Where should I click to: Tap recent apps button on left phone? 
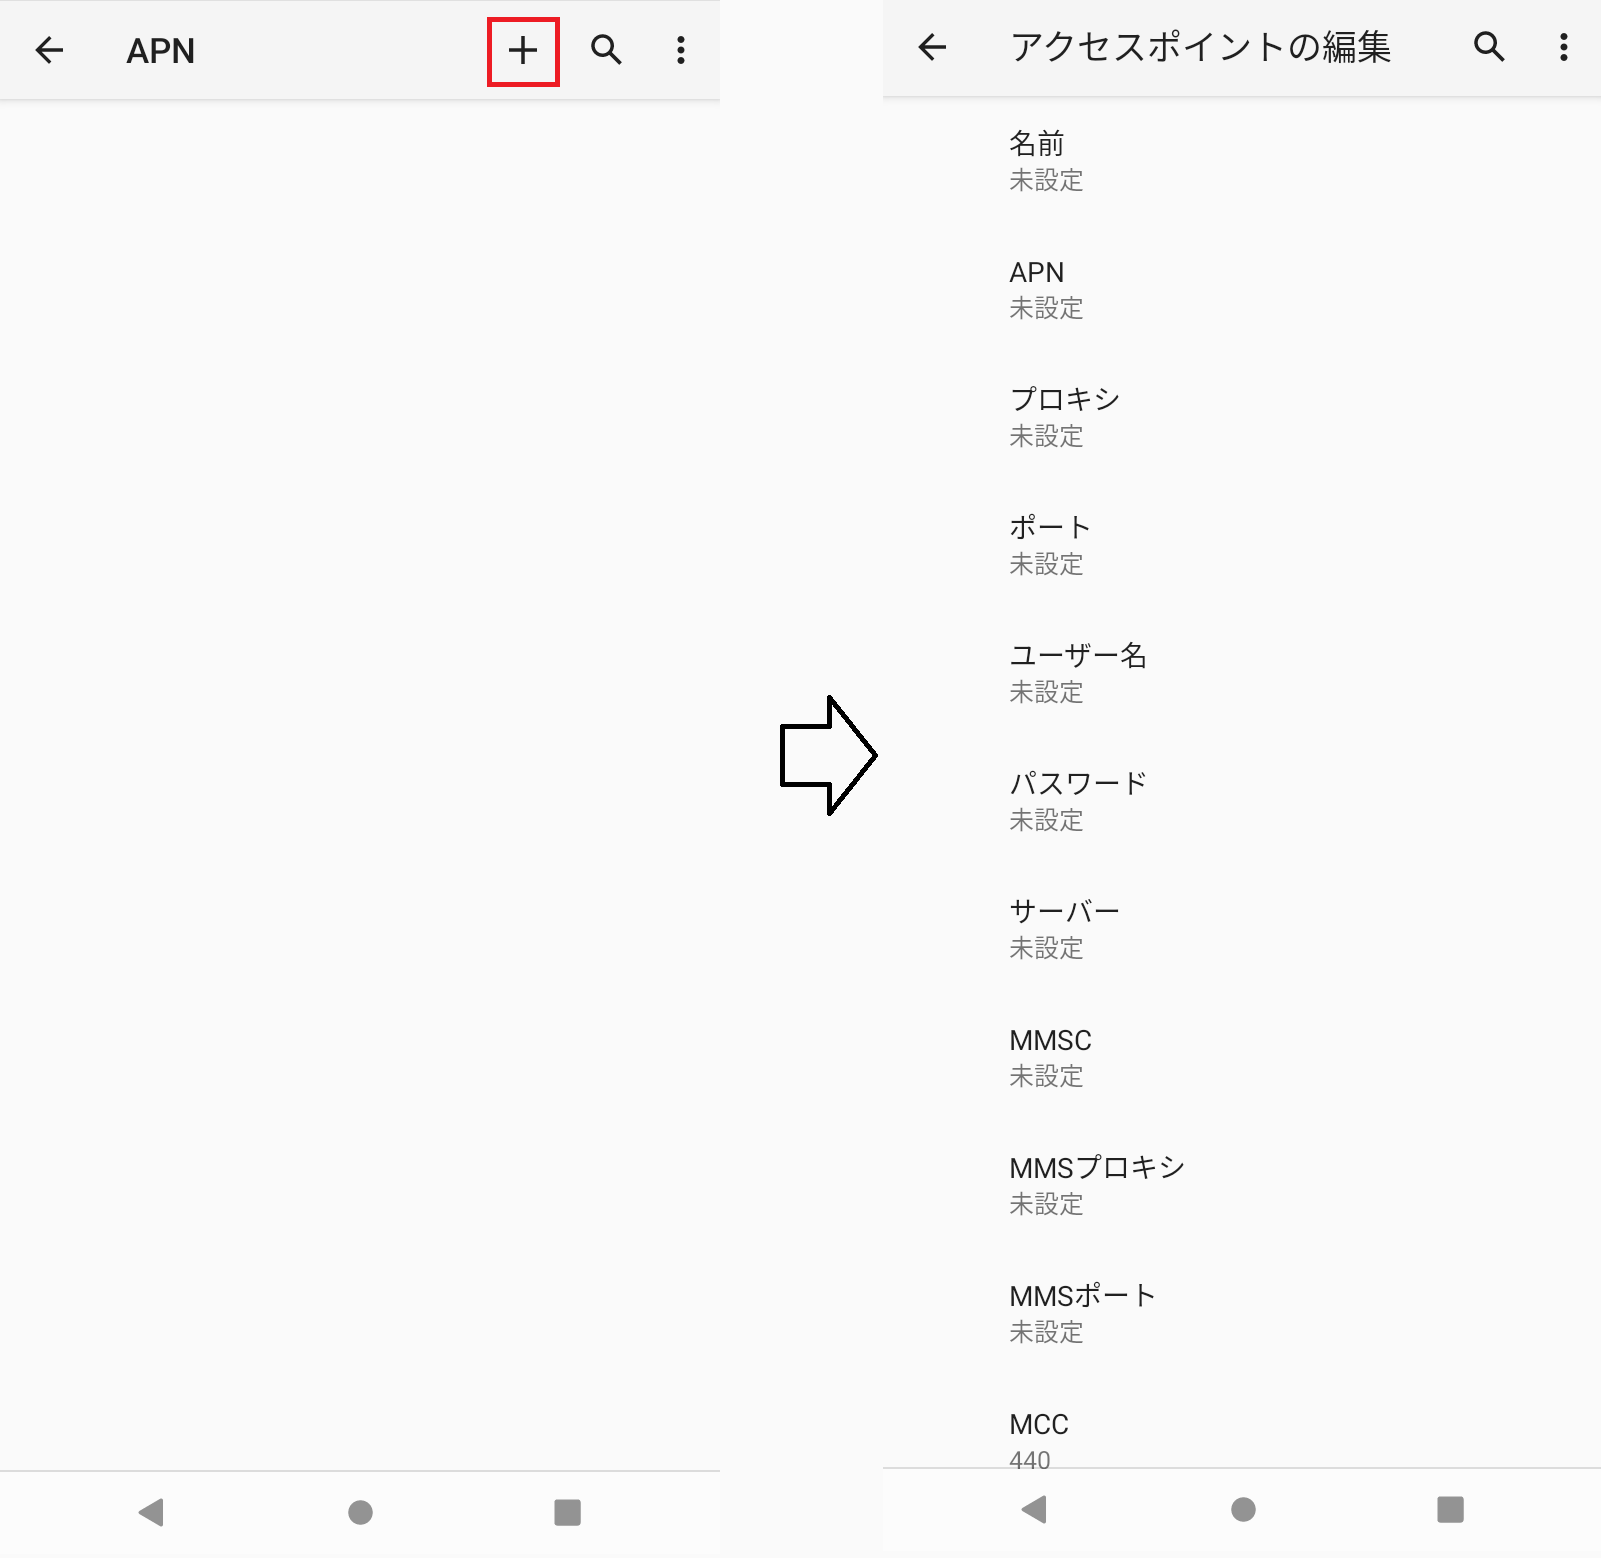coord(568,1512)
